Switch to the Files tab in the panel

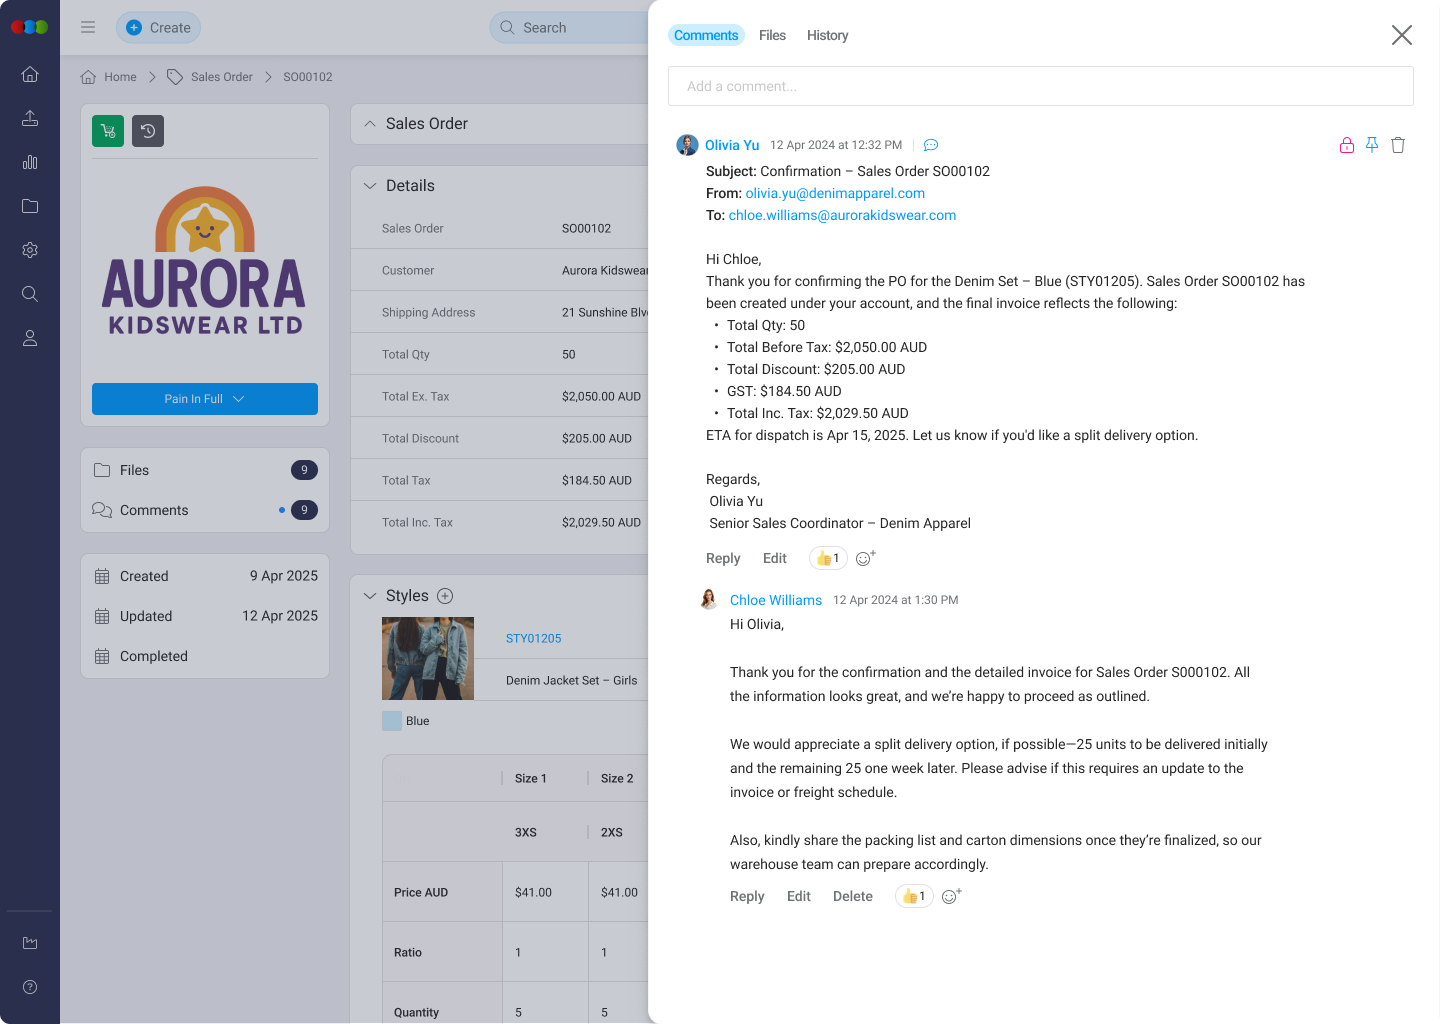coord(772,35)
